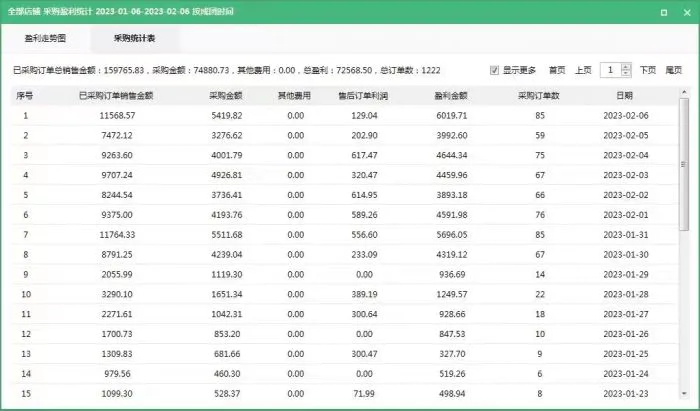Sort by the 日期 column header

coord(624,96)
